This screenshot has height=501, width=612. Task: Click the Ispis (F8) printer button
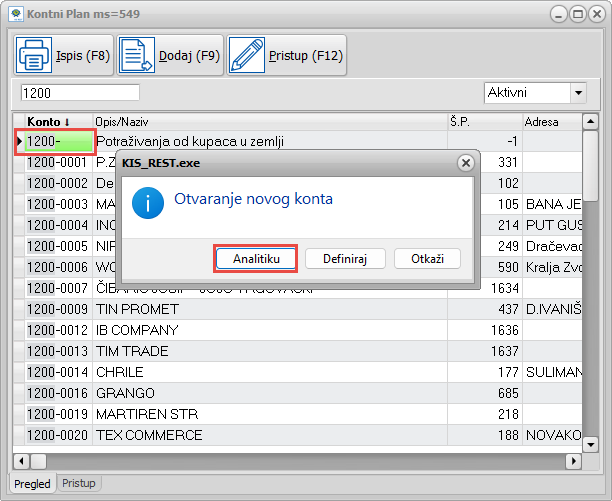(x=63, y=56)
